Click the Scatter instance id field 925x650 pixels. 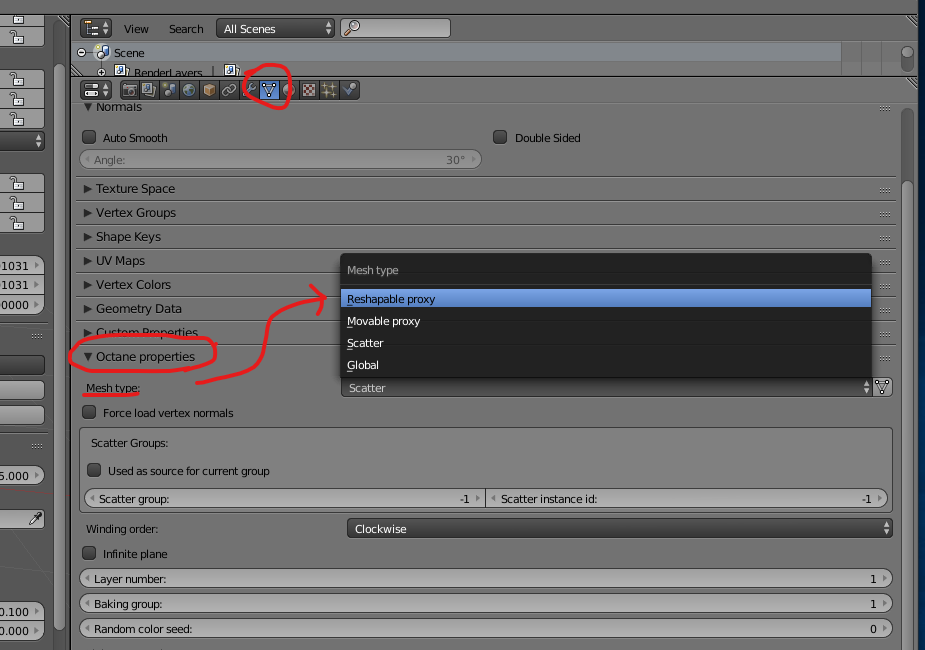coord(687,498)
